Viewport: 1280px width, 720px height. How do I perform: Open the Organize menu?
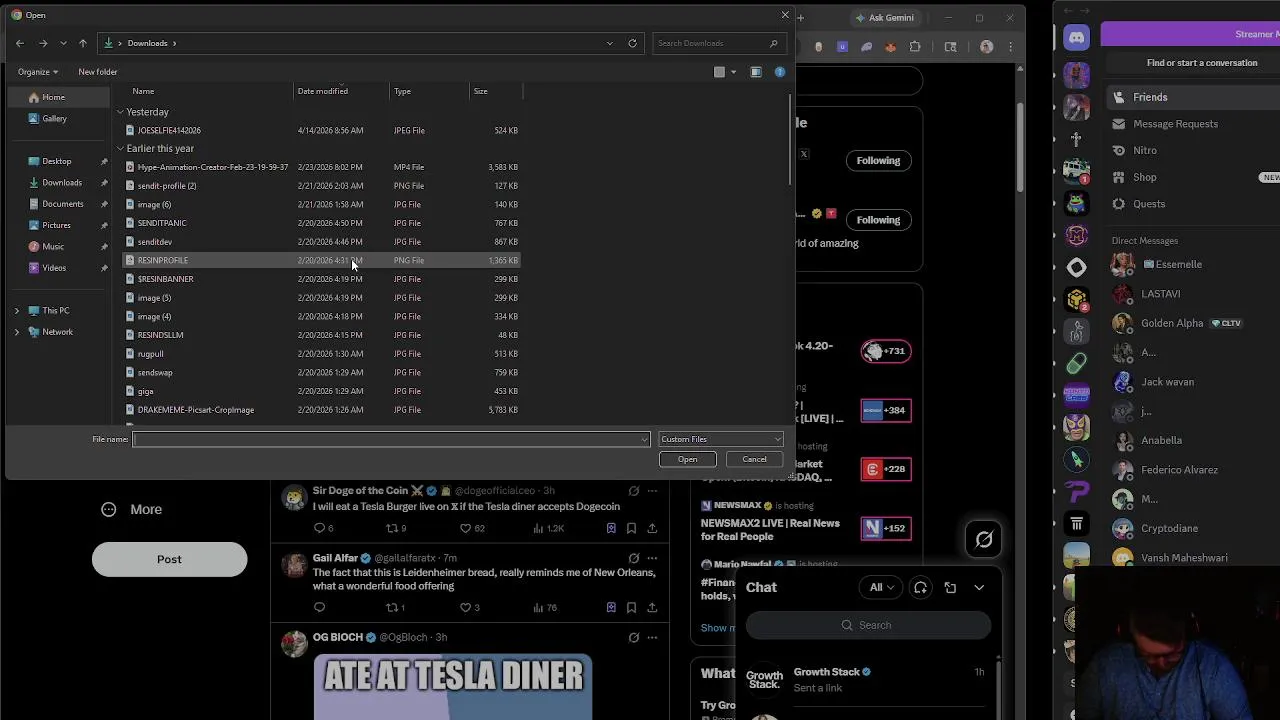pos(38,72)
